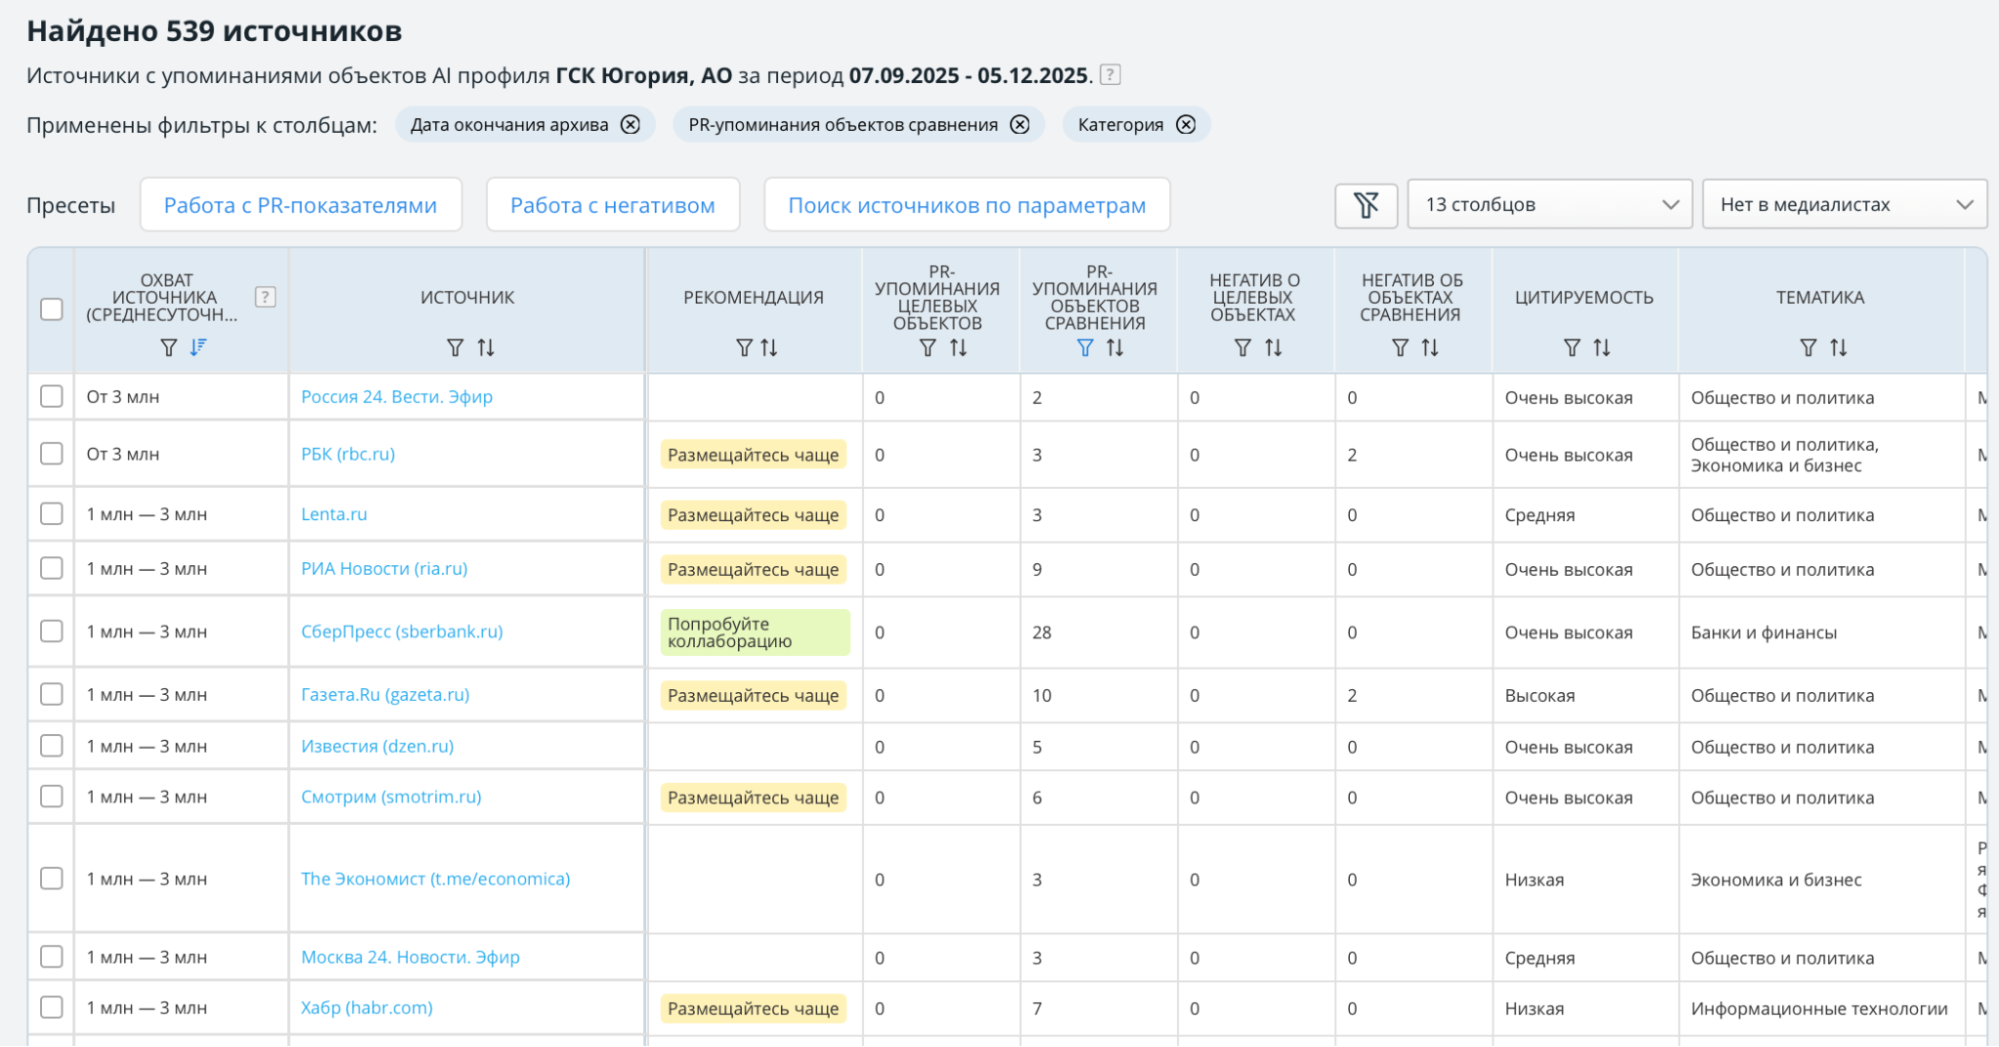The height and width of the screenshot is (1047, 1999).
Task: Open the Lenta.ru source link
Action: click(x=334, y=514)
